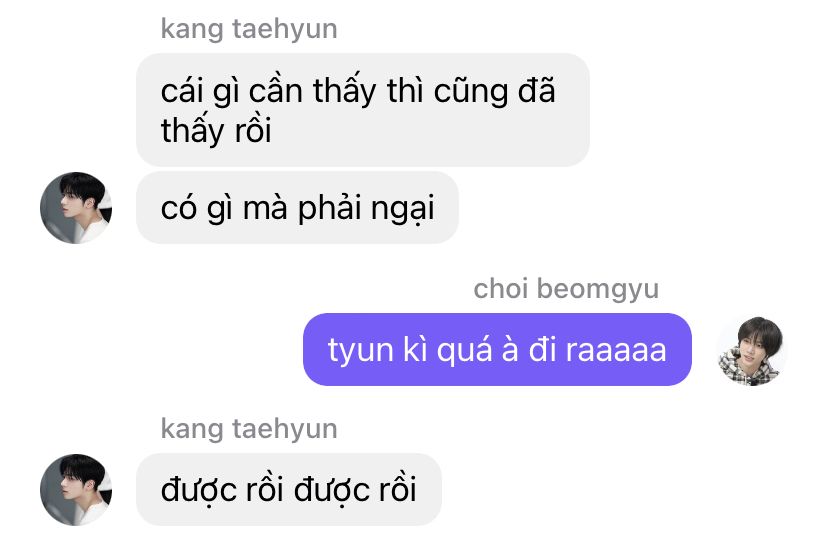Click "thấy rồi" on the first bubble's second line
Viewport: 828px width, 549px height.
point(216,130)
